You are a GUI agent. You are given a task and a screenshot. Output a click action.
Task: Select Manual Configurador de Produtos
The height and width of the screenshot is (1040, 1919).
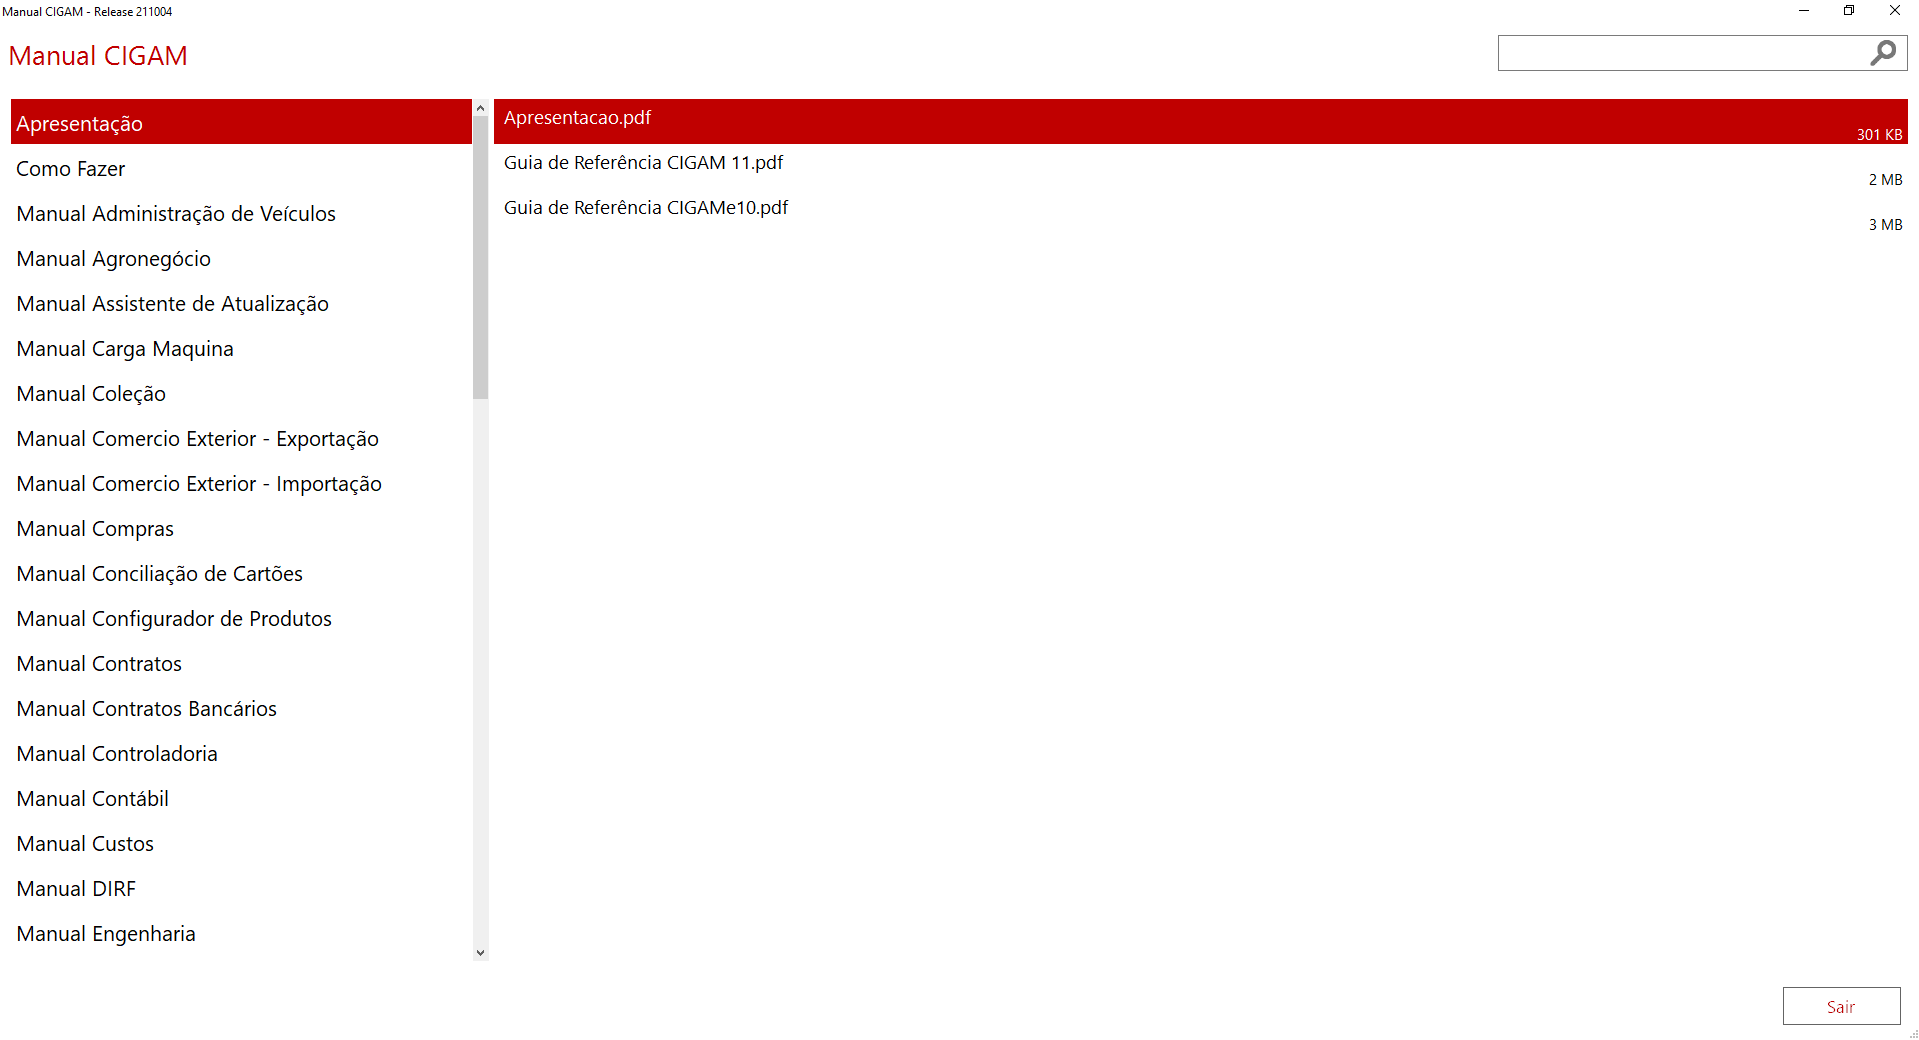pos(241,618)
